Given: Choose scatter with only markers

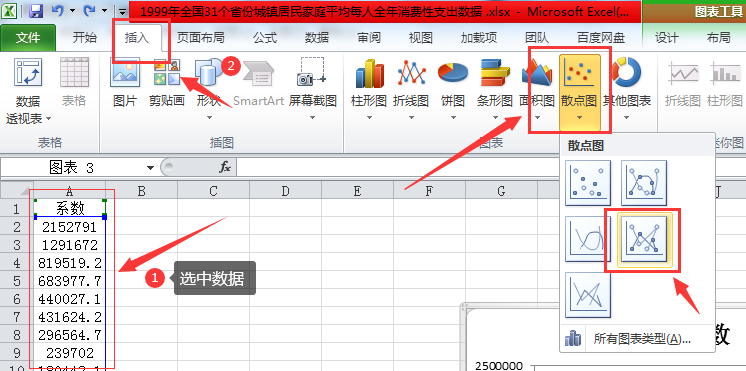Looking at the screenshot, I should coord(588,183).
